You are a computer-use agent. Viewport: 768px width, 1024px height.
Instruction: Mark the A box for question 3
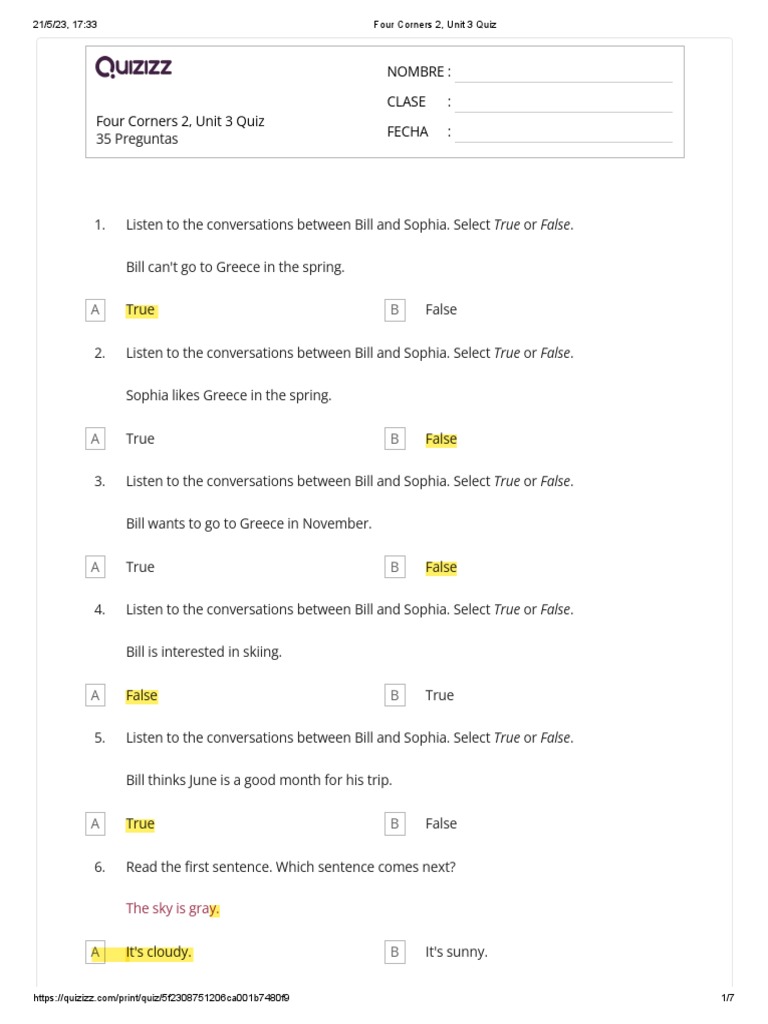[95, 567]
